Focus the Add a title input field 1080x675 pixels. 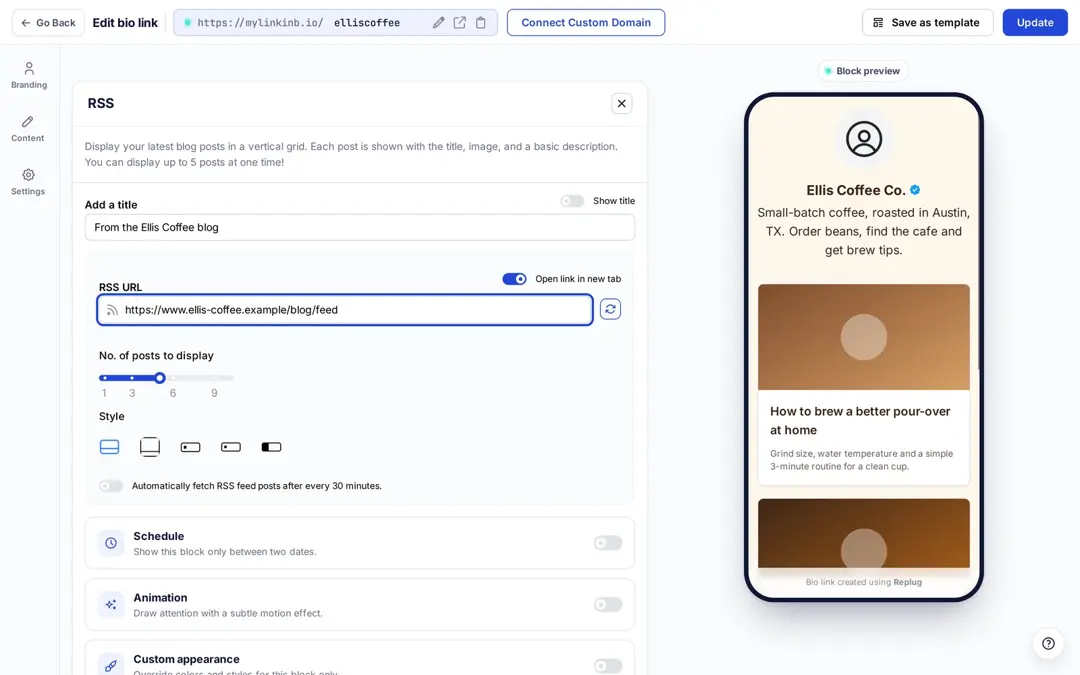click(x=360, y=227)
